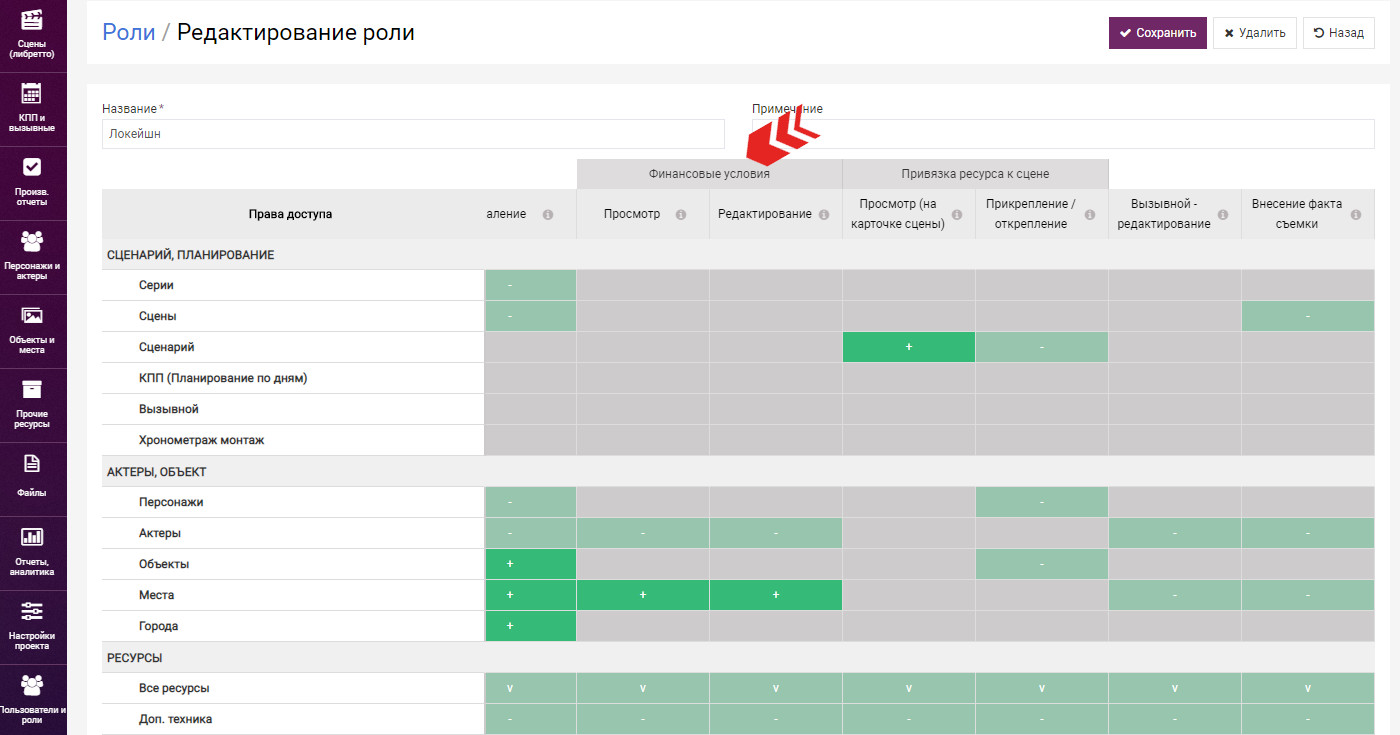
Task: Toggle Города permission in 'аление' column
Action: 530,626
